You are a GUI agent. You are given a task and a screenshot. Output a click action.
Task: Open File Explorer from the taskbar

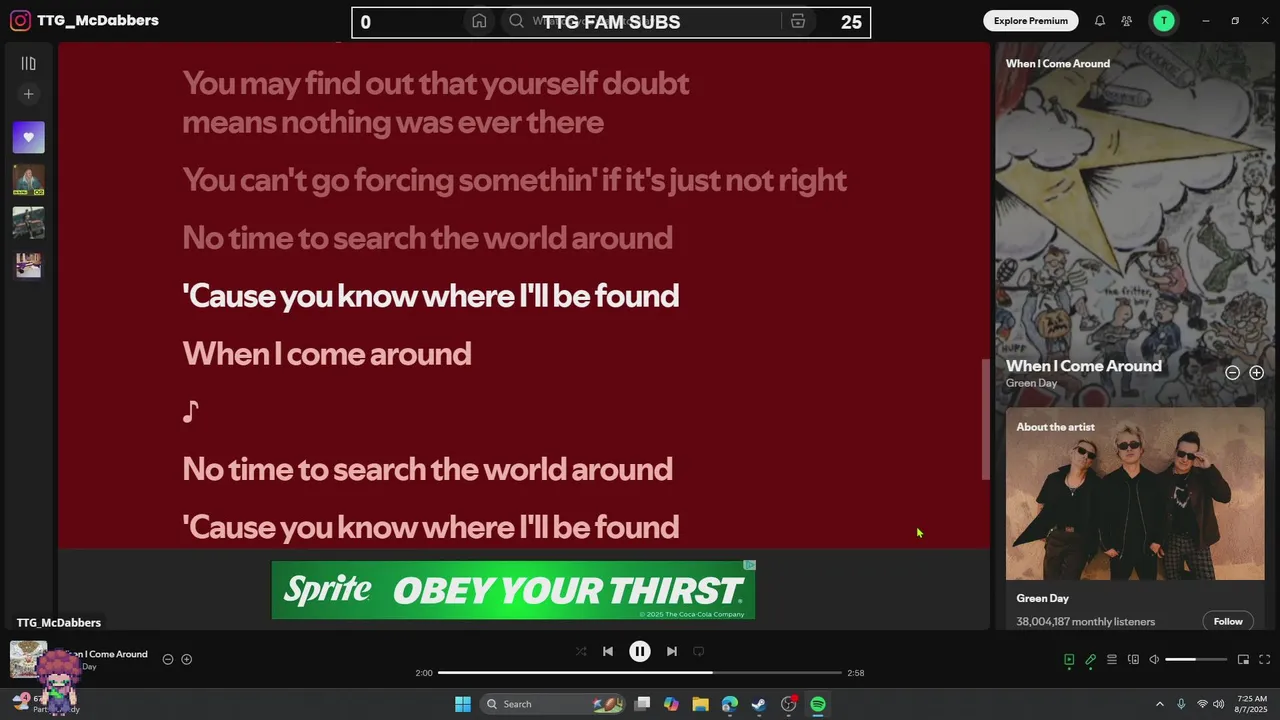coord(700,704)
